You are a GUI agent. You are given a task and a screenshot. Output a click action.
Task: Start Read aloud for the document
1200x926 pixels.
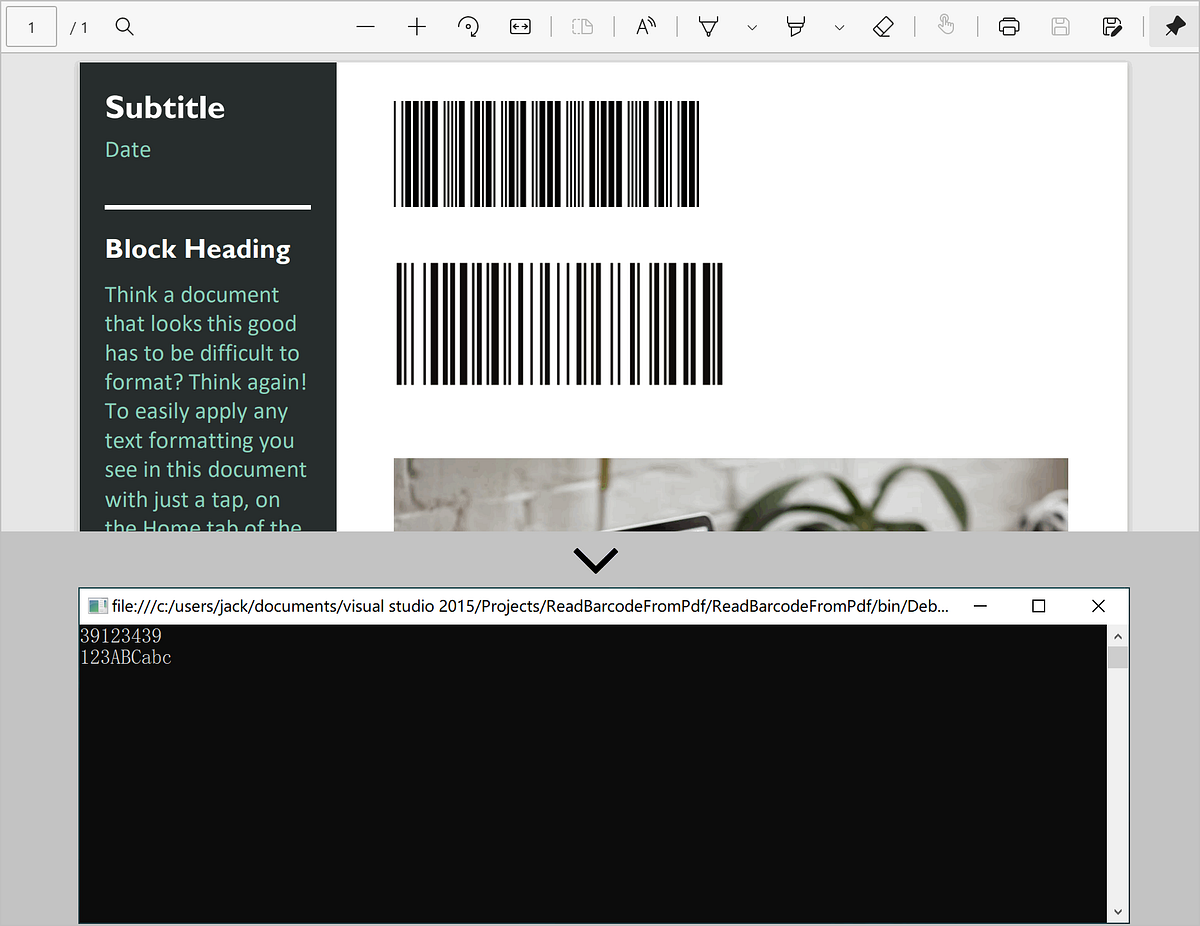pyautogui.click(x=645, y=27)
